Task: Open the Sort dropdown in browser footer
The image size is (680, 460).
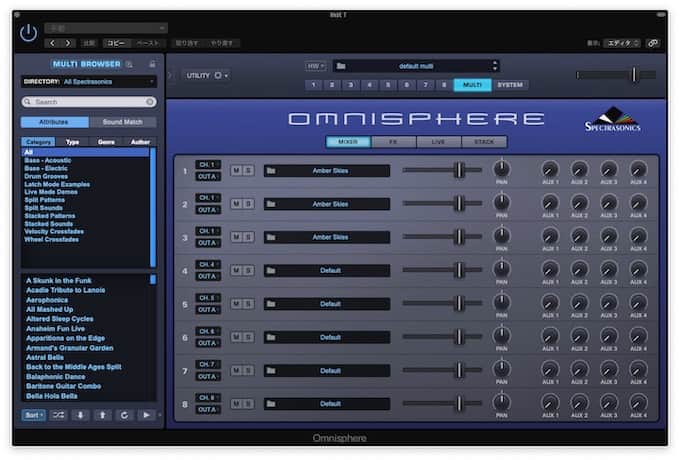Action: click(x=33, y=415)
